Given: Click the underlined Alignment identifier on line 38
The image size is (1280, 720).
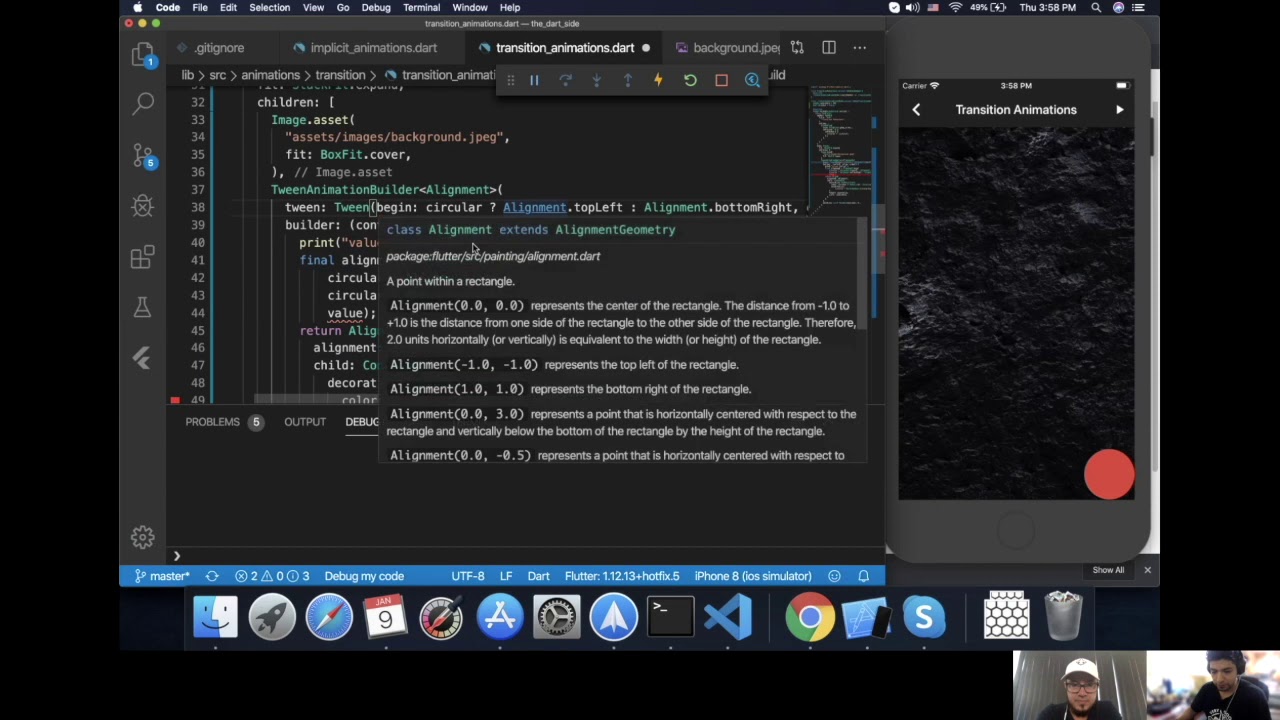Looking at the screenshot, I should click(x=534, y=207).
